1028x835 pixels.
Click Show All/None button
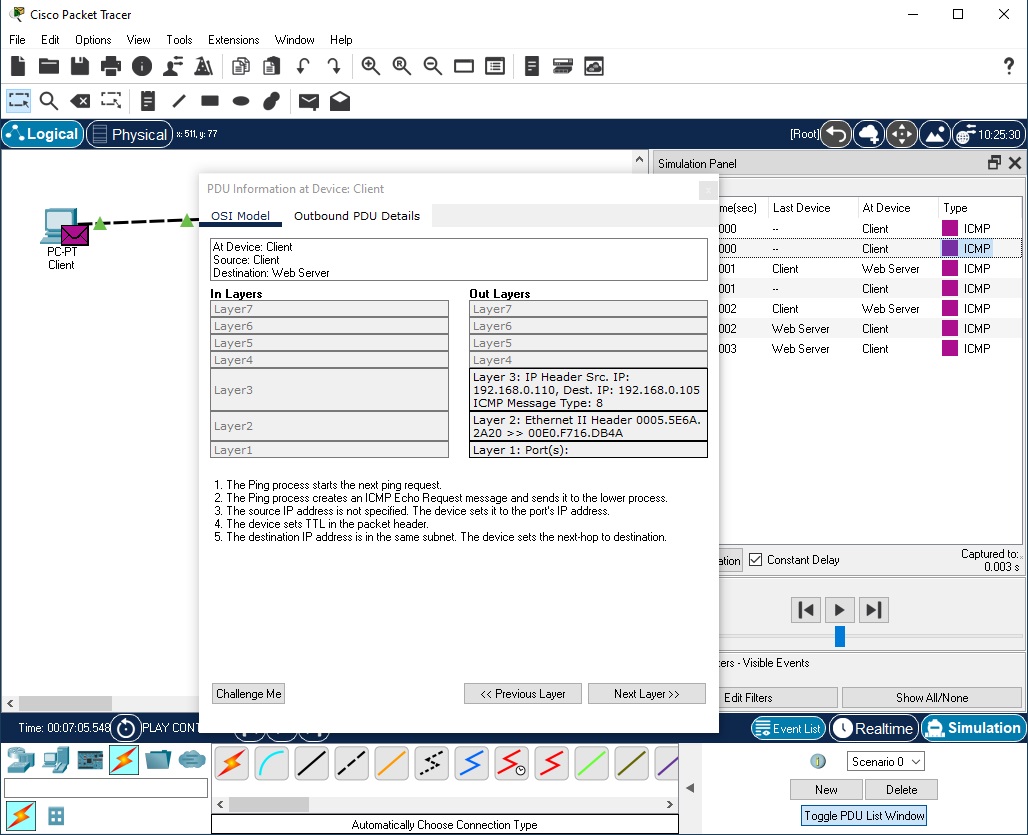tap(932, 697)
